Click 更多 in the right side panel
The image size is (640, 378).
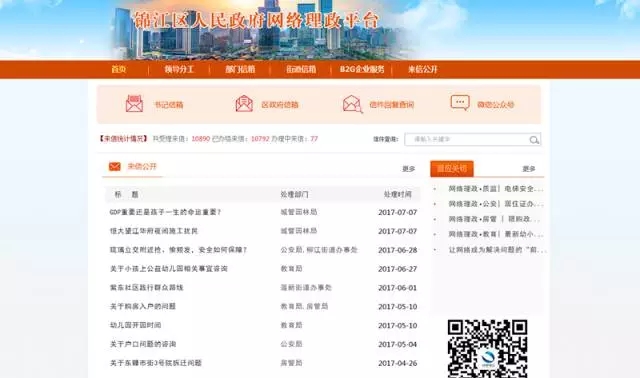529,169
